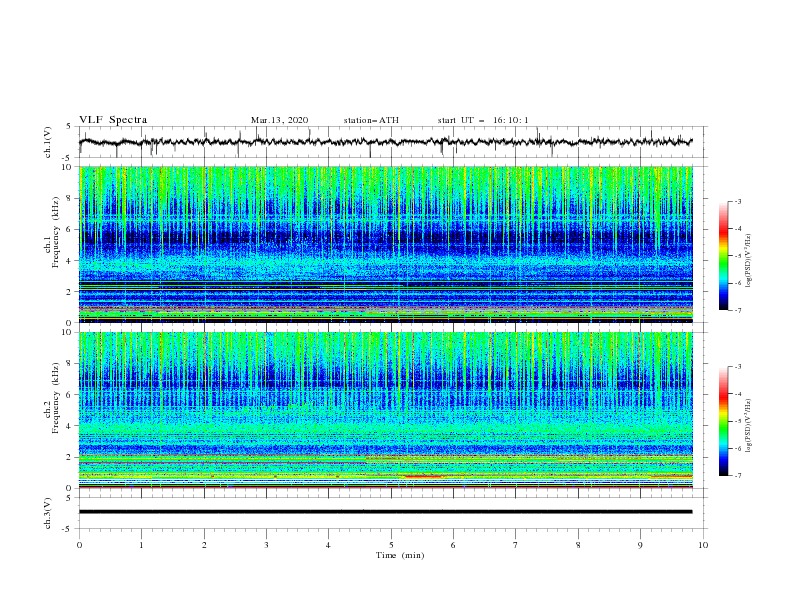Click the ch.3 flat black voltage trace
Viewport: 792px width, 612px height.
[x=385, y=512]
